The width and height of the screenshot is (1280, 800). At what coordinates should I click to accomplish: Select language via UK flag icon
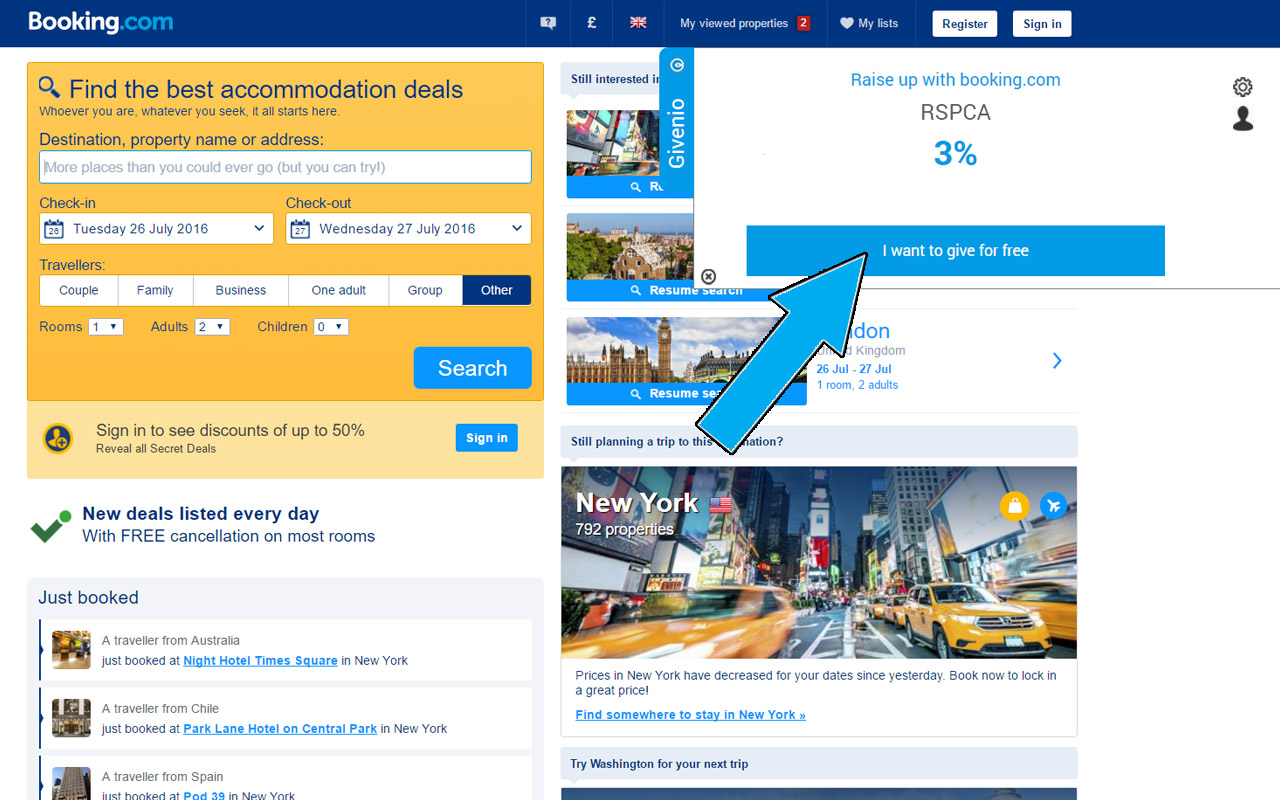point(638,22)
